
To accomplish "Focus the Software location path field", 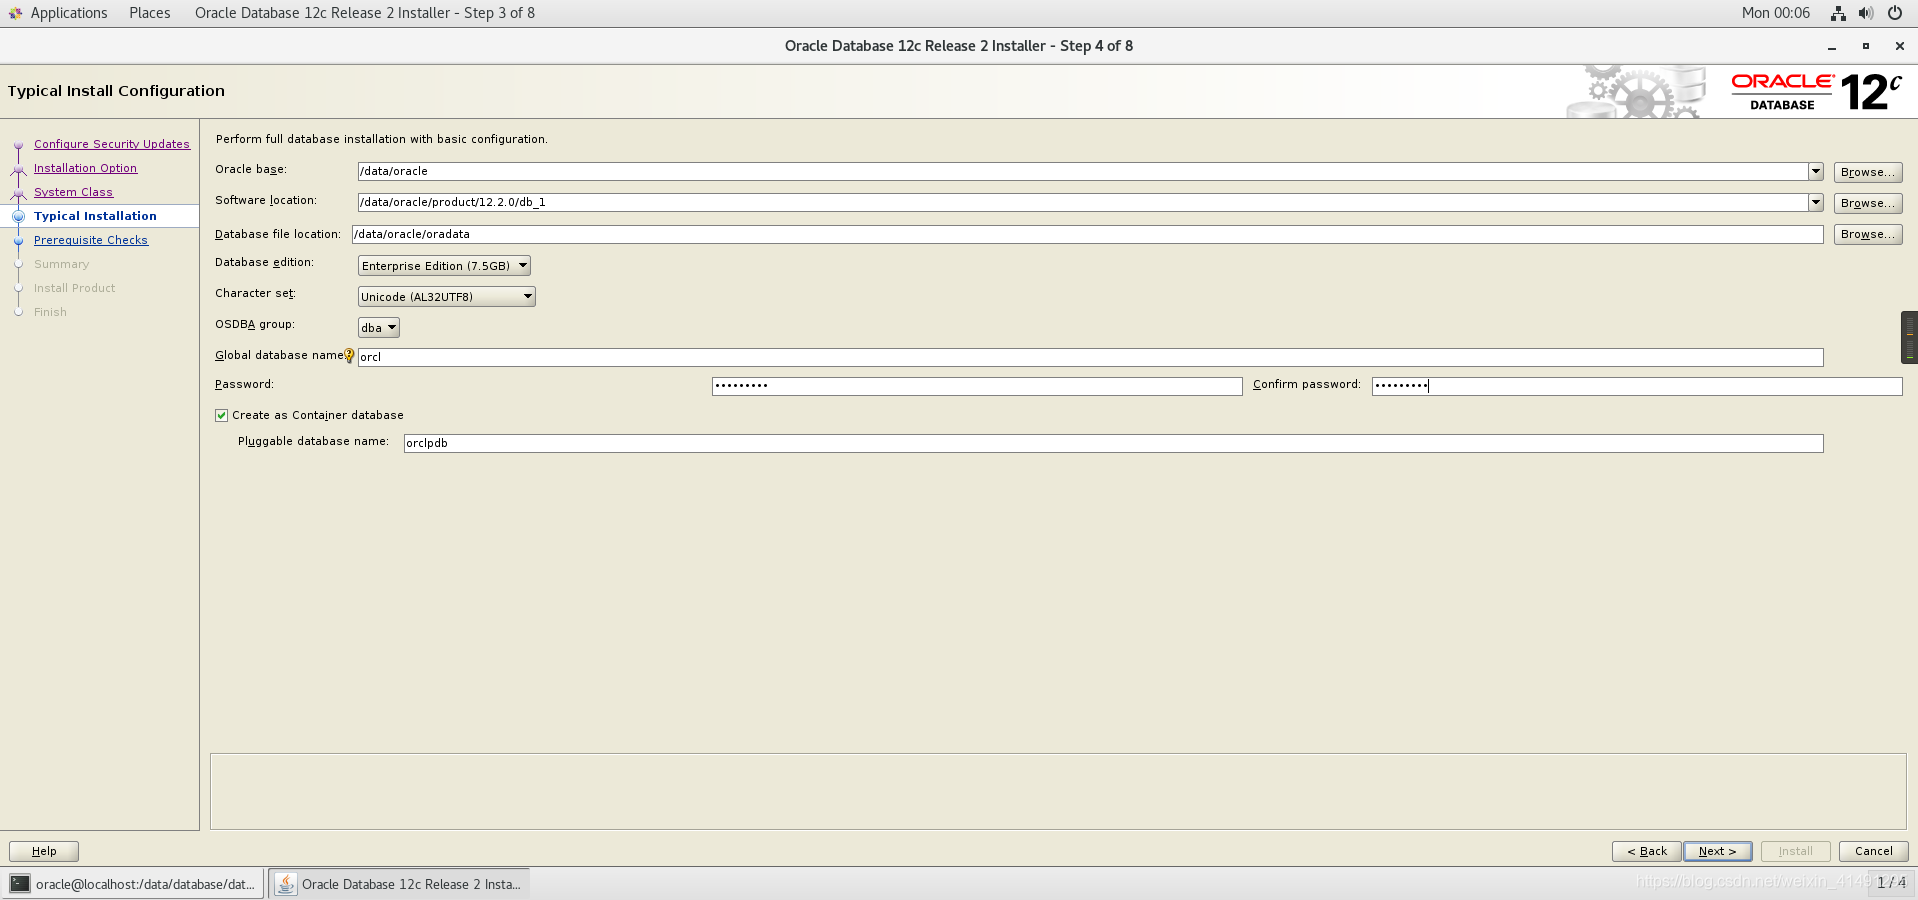I will (1082, 202).
